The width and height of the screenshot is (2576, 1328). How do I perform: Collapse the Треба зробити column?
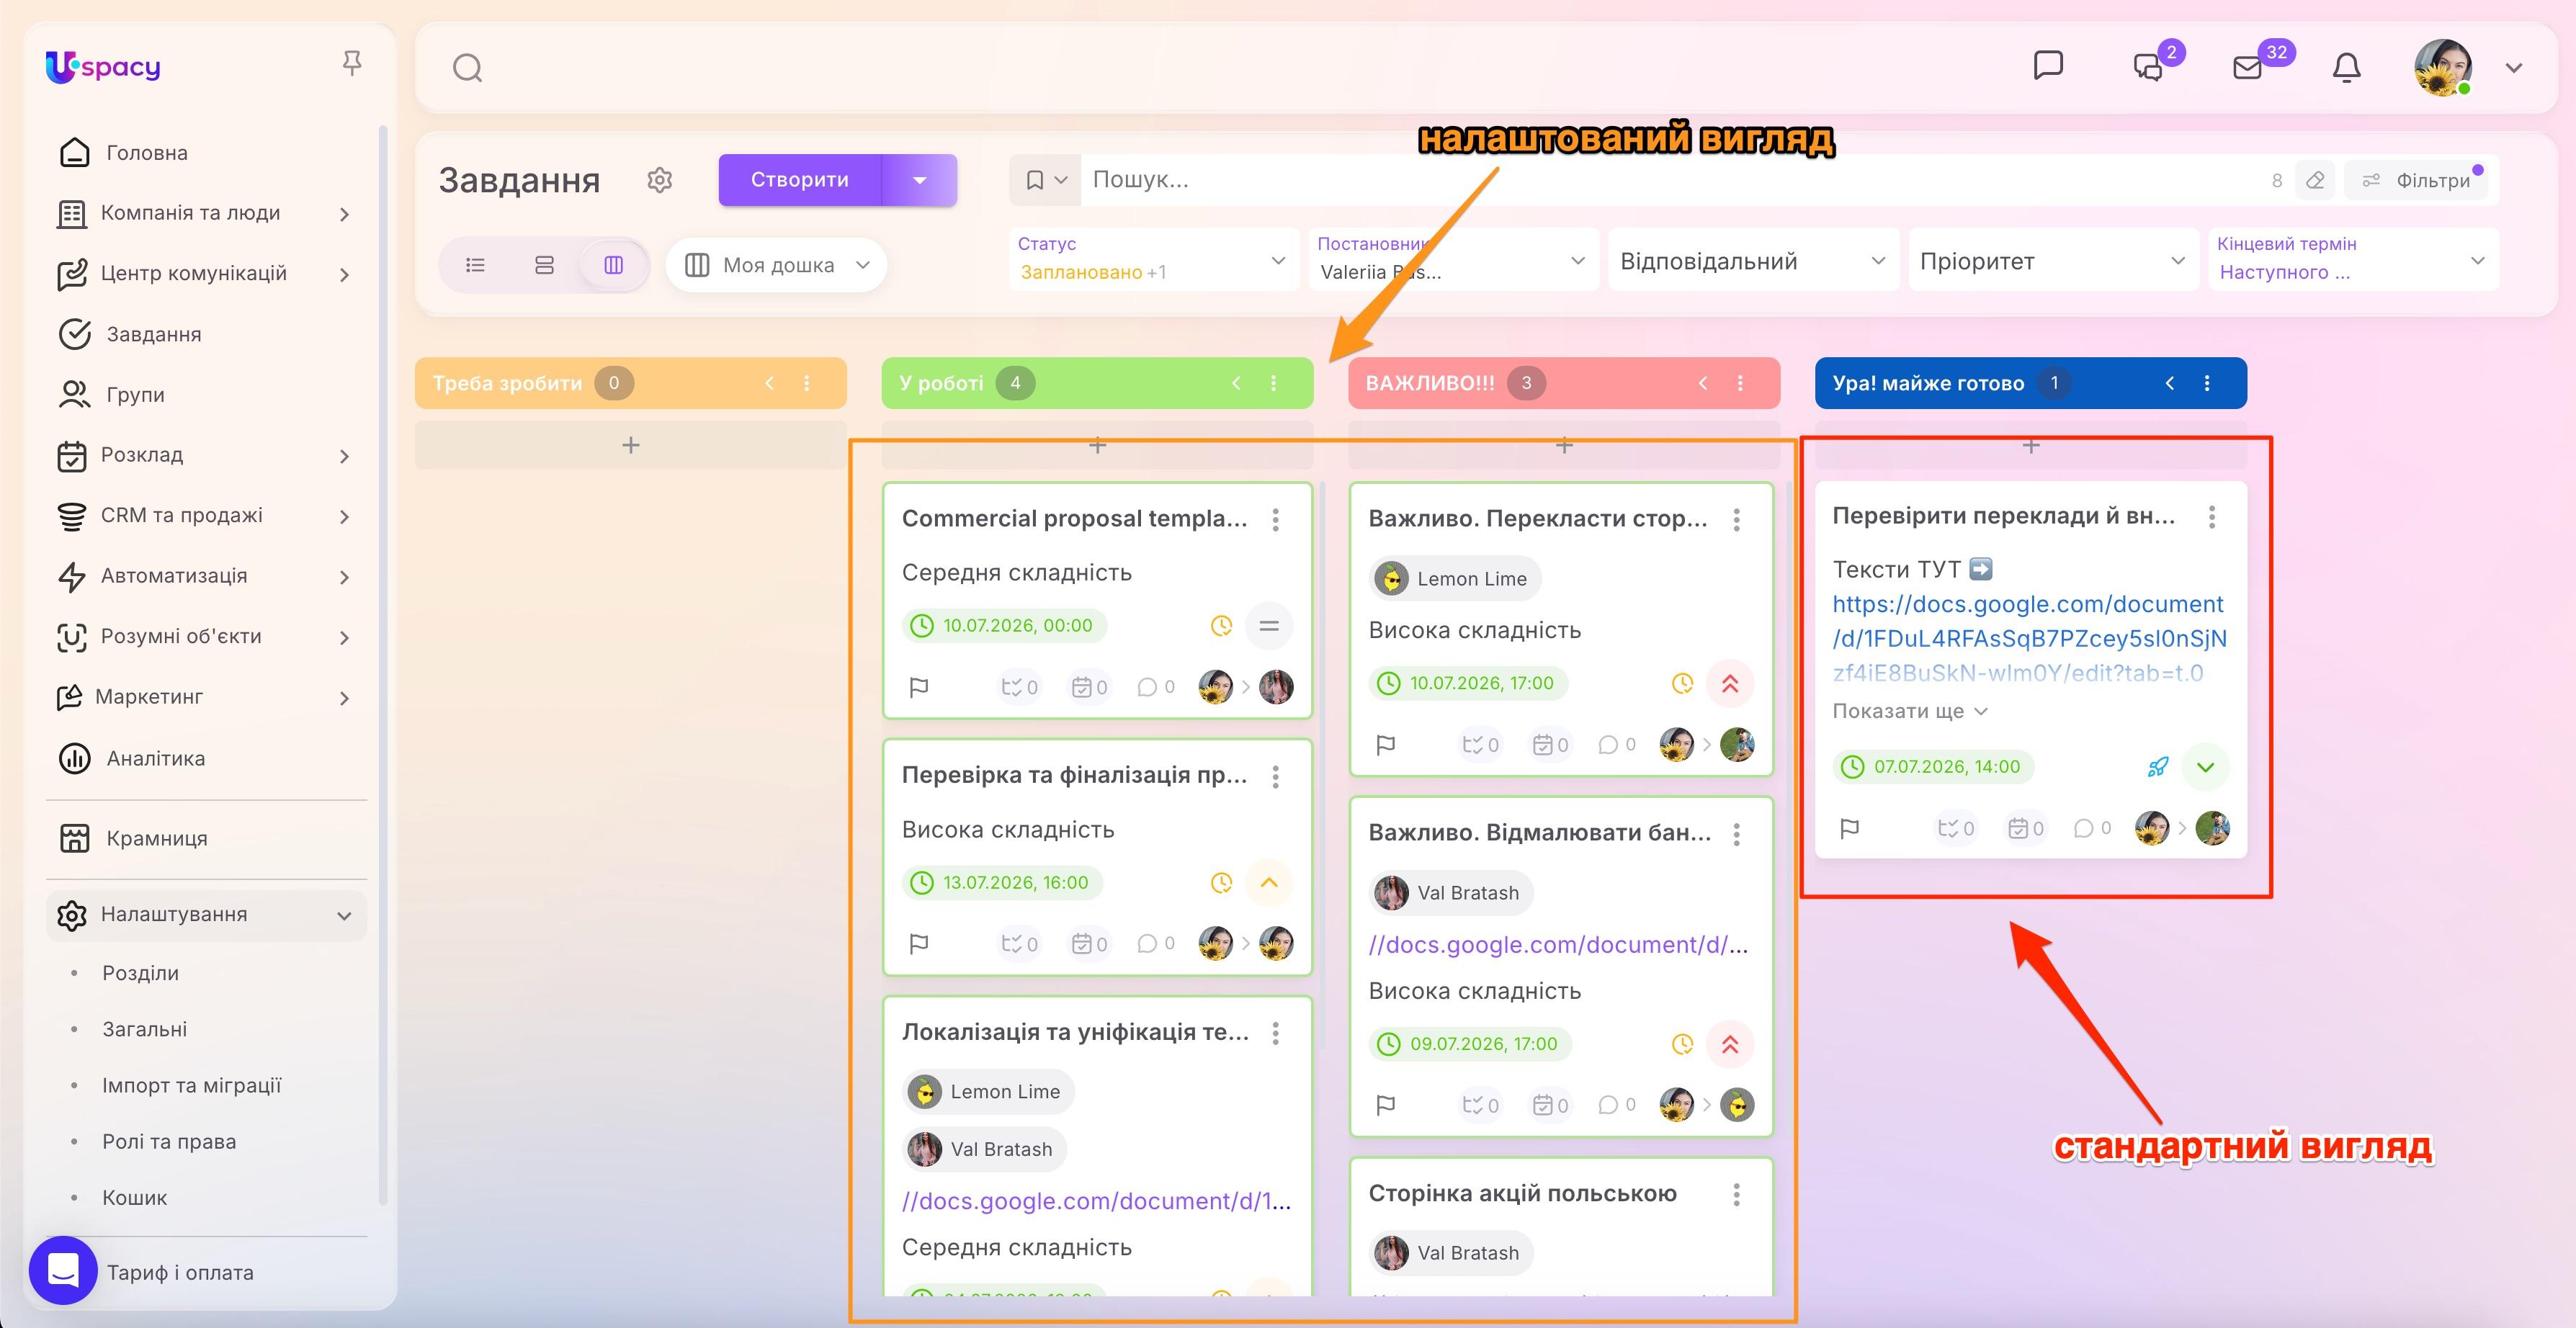click(769, 383)
